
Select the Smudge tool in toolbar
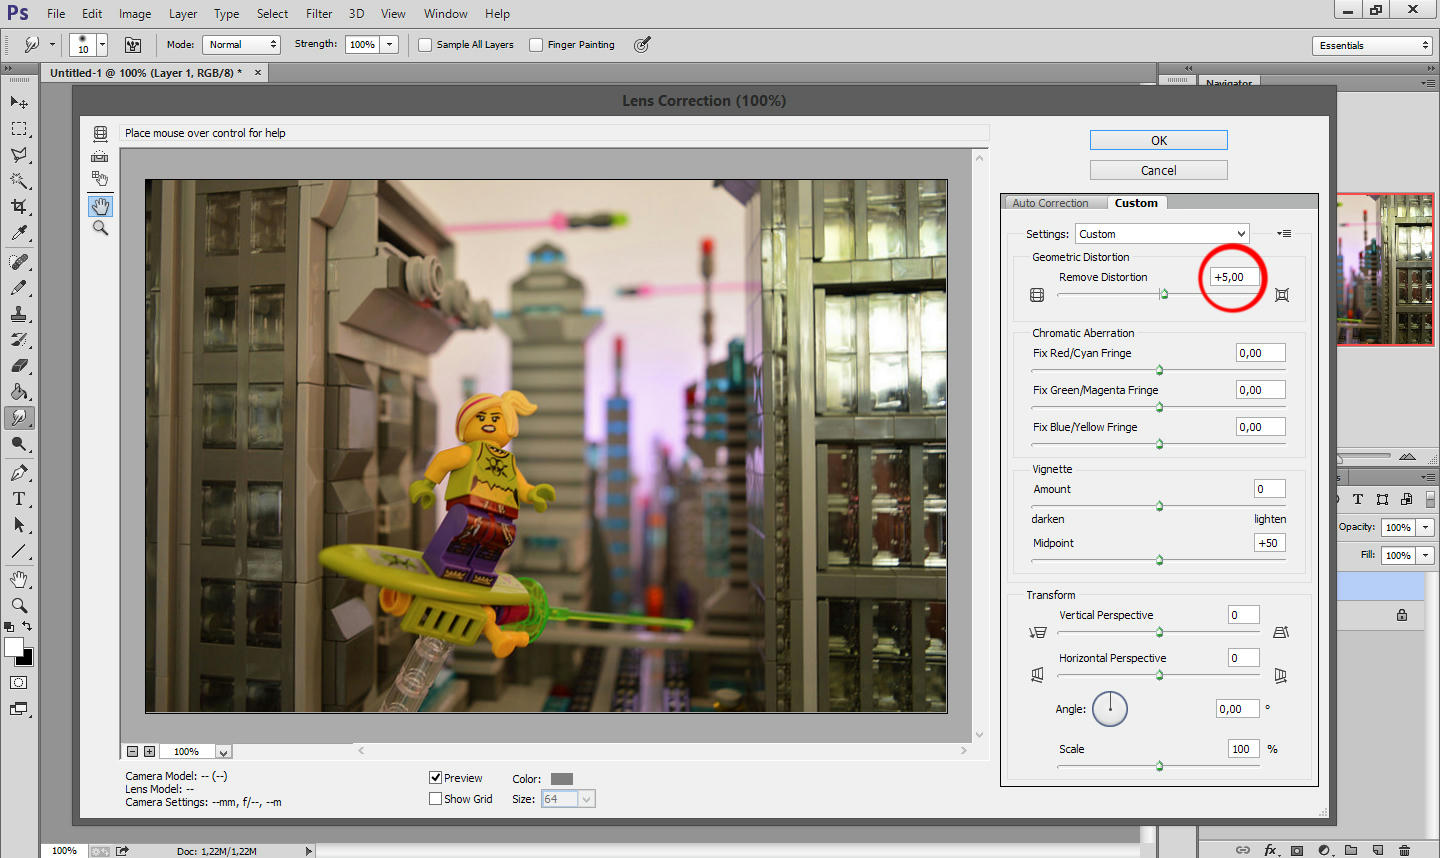coord(19,418)
